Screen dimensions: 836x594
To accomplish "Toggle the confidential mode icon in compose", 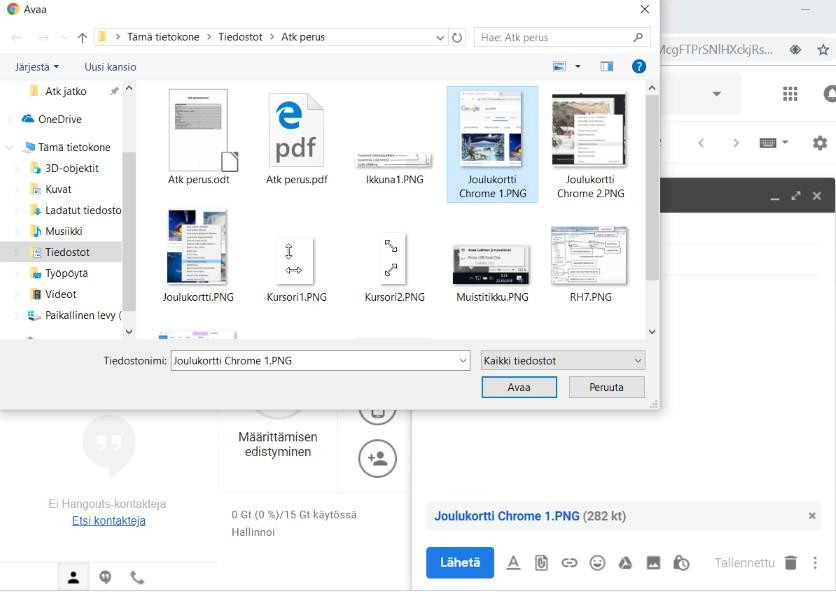I will coord(681,563).
